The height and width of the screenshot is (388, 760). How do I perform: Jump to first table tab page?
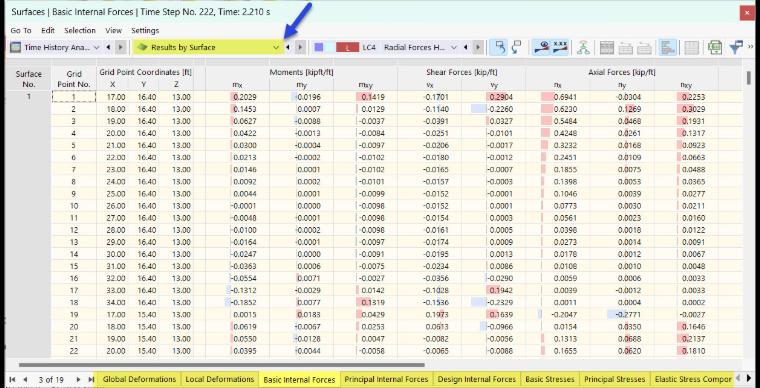coord(13,379)
